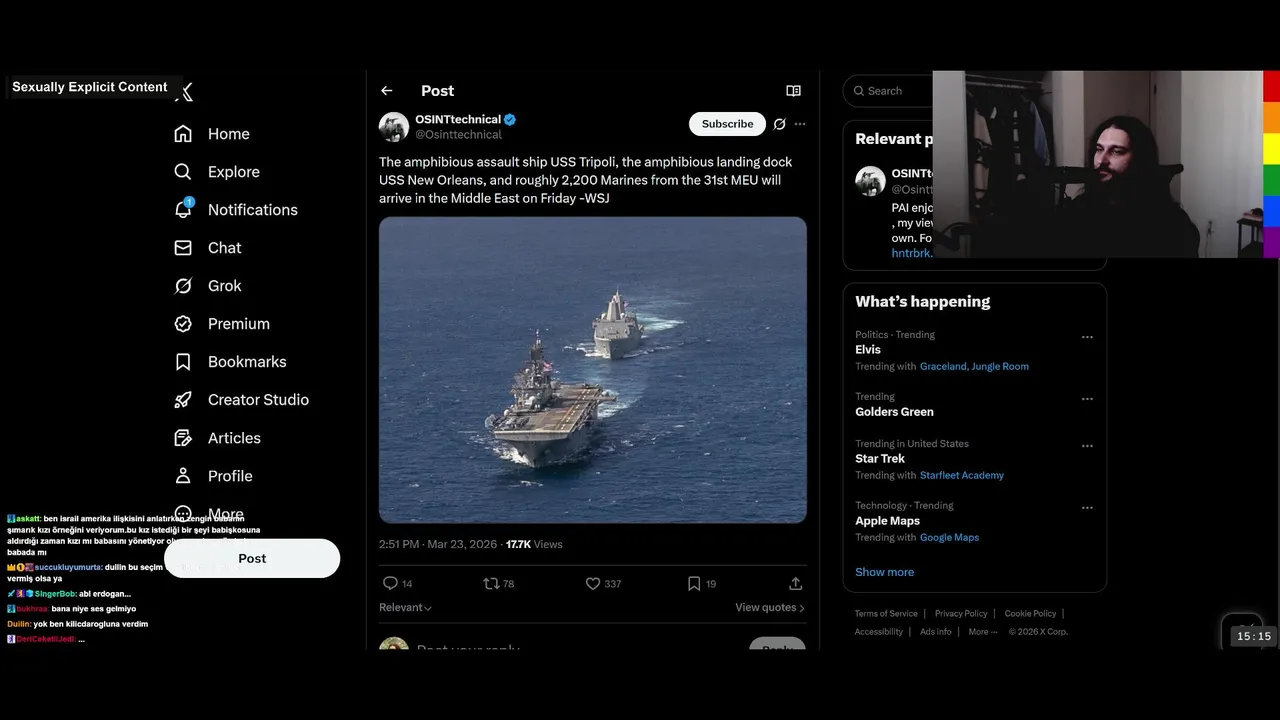
Task: Open more options for Golders Green trend
Action: (x=1087, y=399)
